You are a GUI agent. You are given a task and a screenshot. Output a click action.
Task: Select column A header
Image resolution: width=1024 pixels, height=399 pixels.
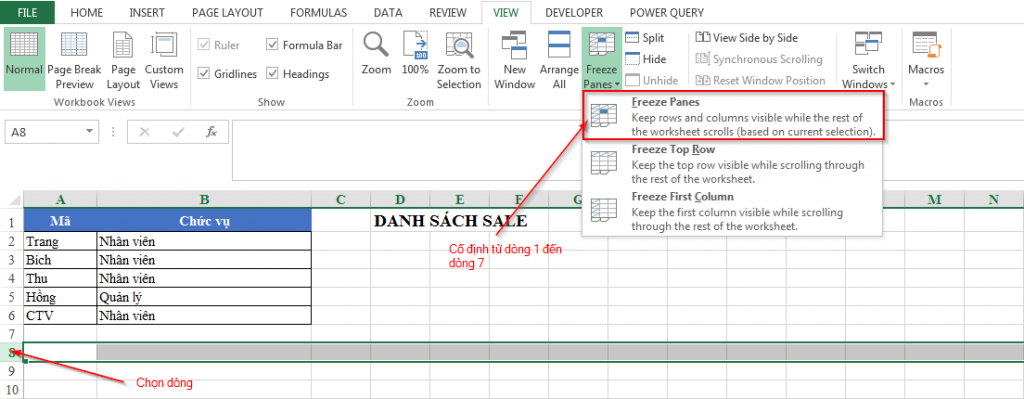(60, 199)
